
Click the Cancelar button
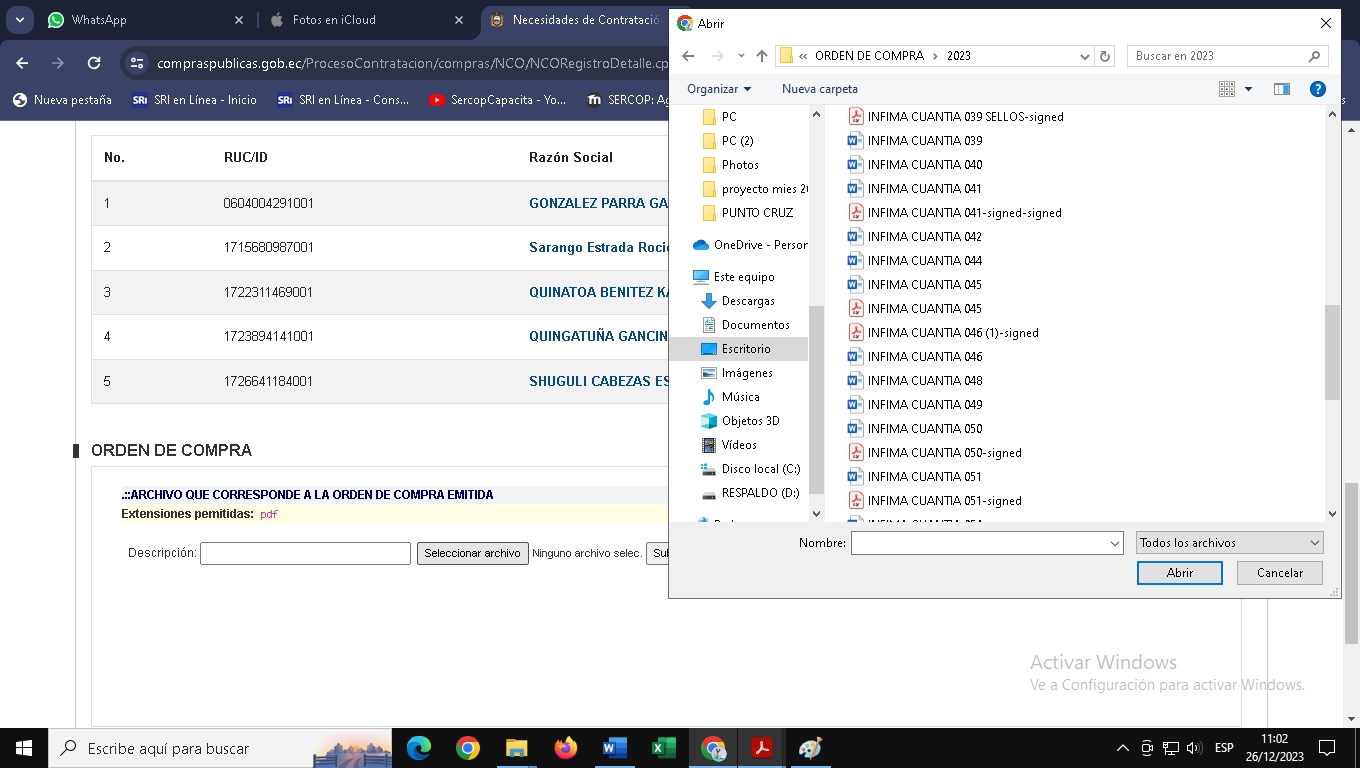pyautogui.click(x=1279, y=573)
